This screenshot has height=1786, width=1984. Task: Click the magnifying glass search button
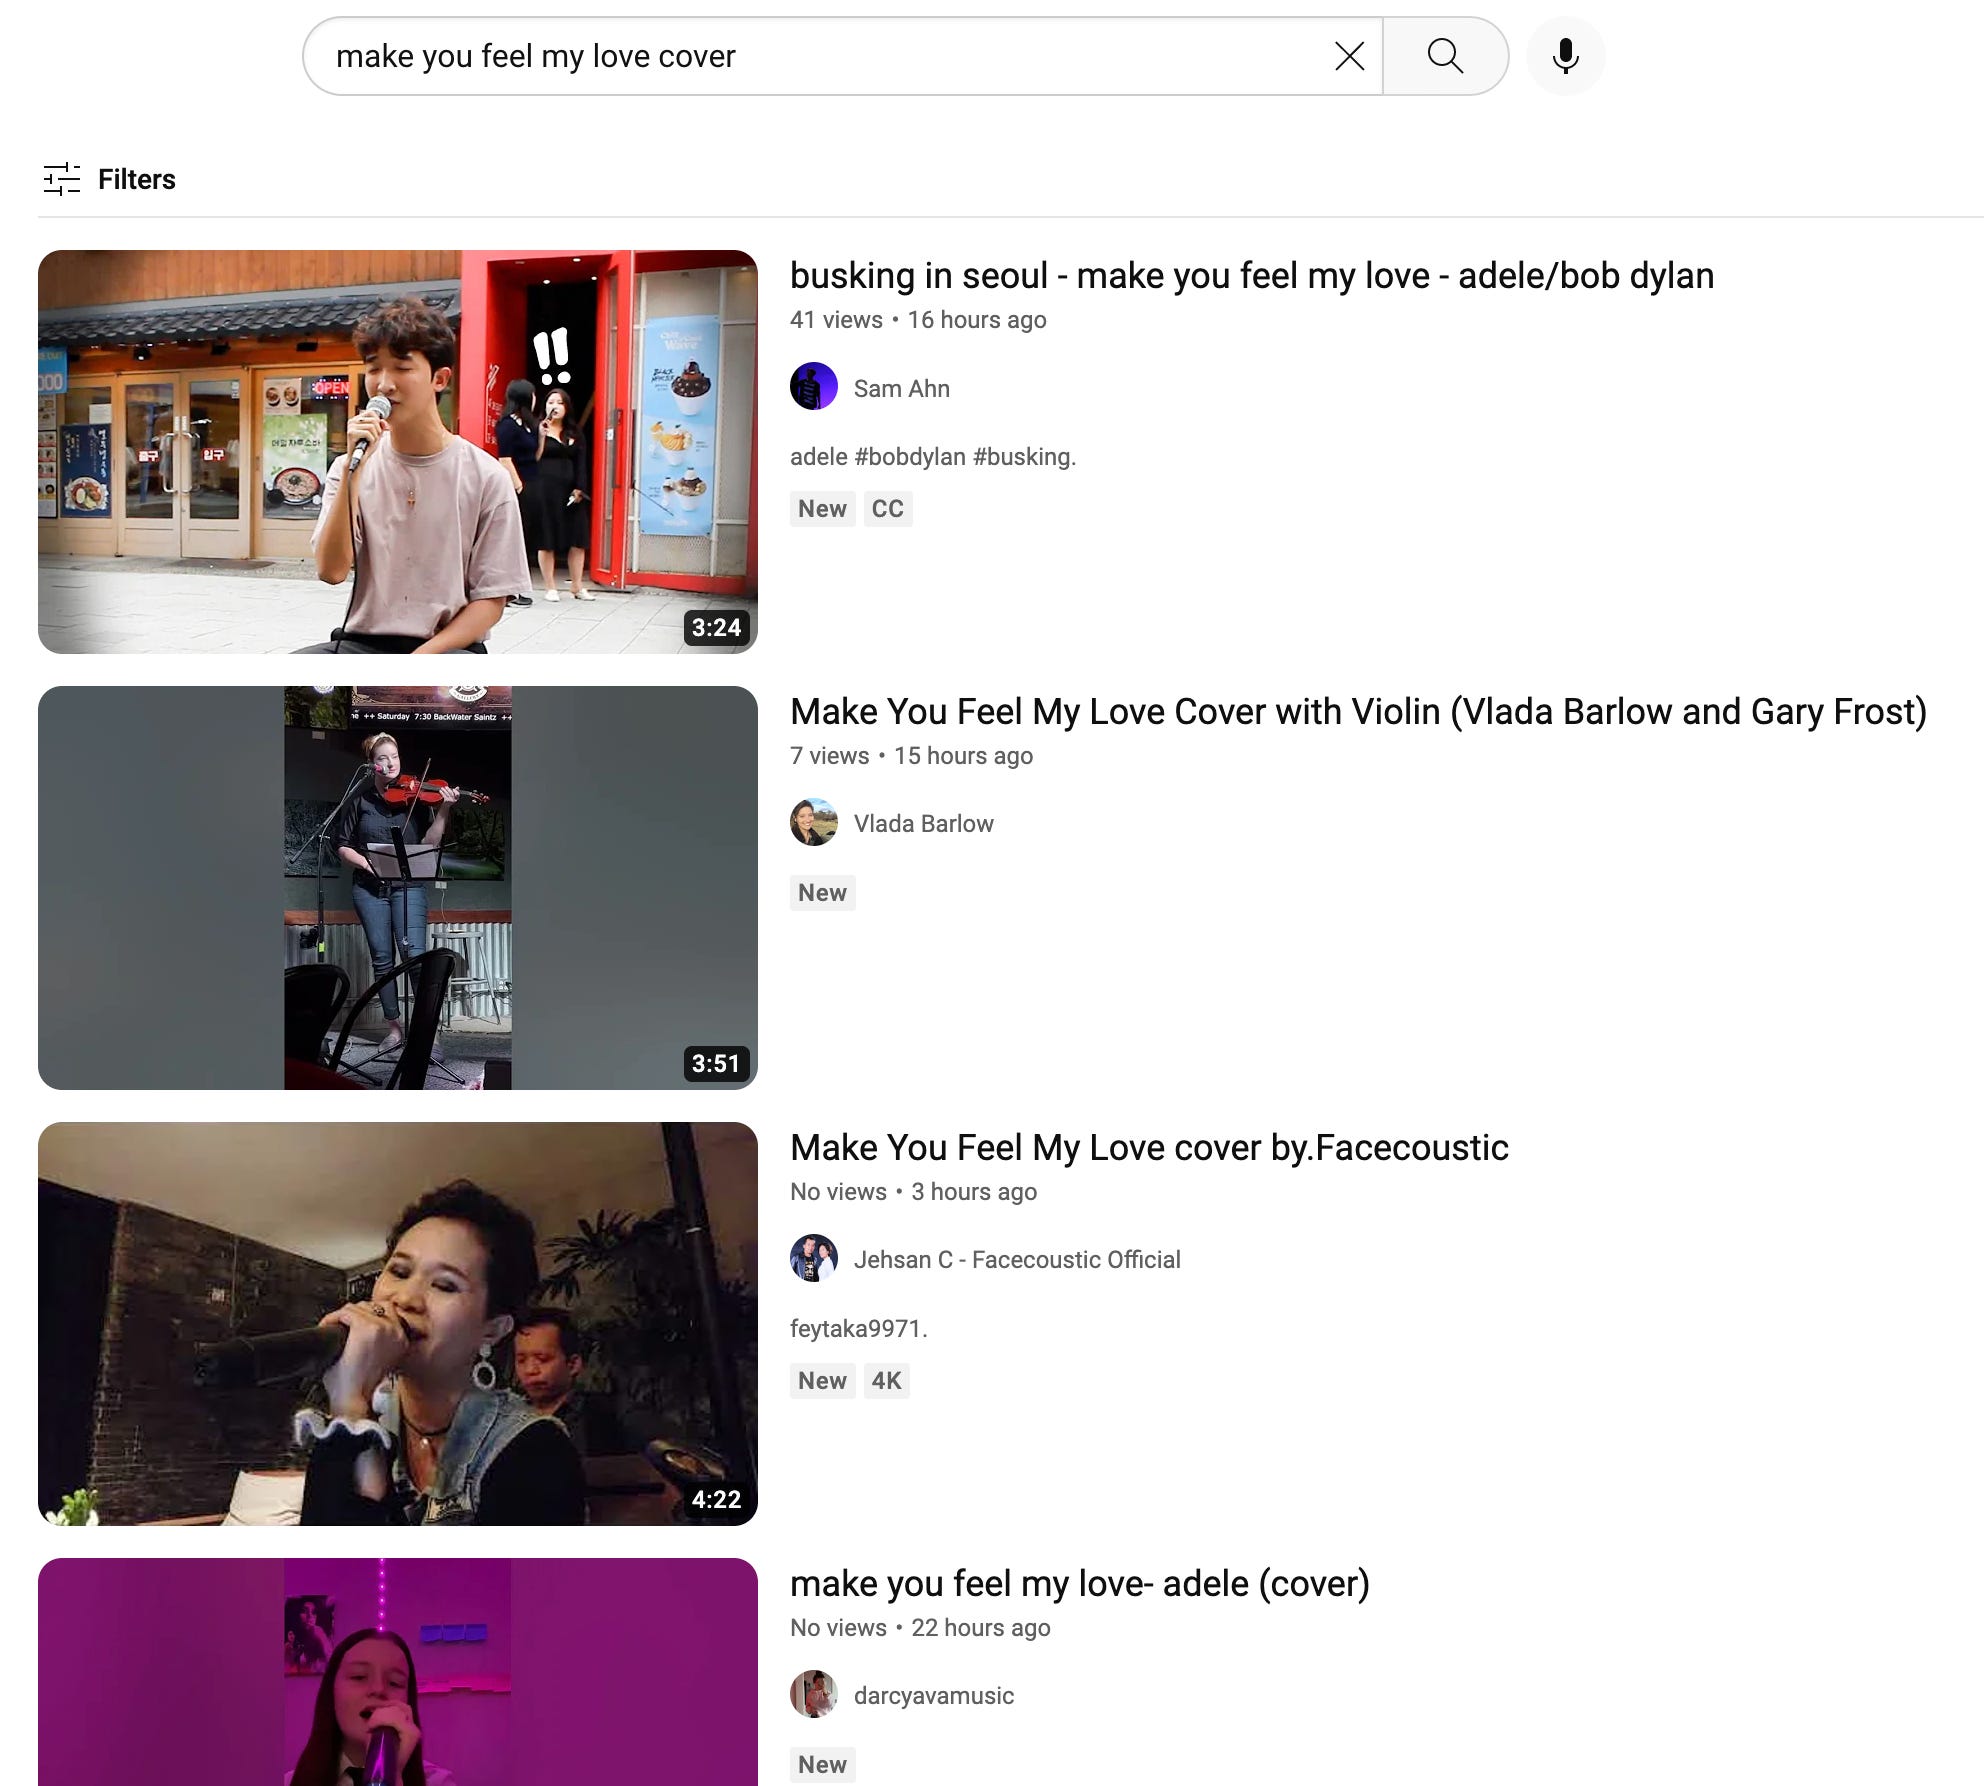tap(1445, 56)
